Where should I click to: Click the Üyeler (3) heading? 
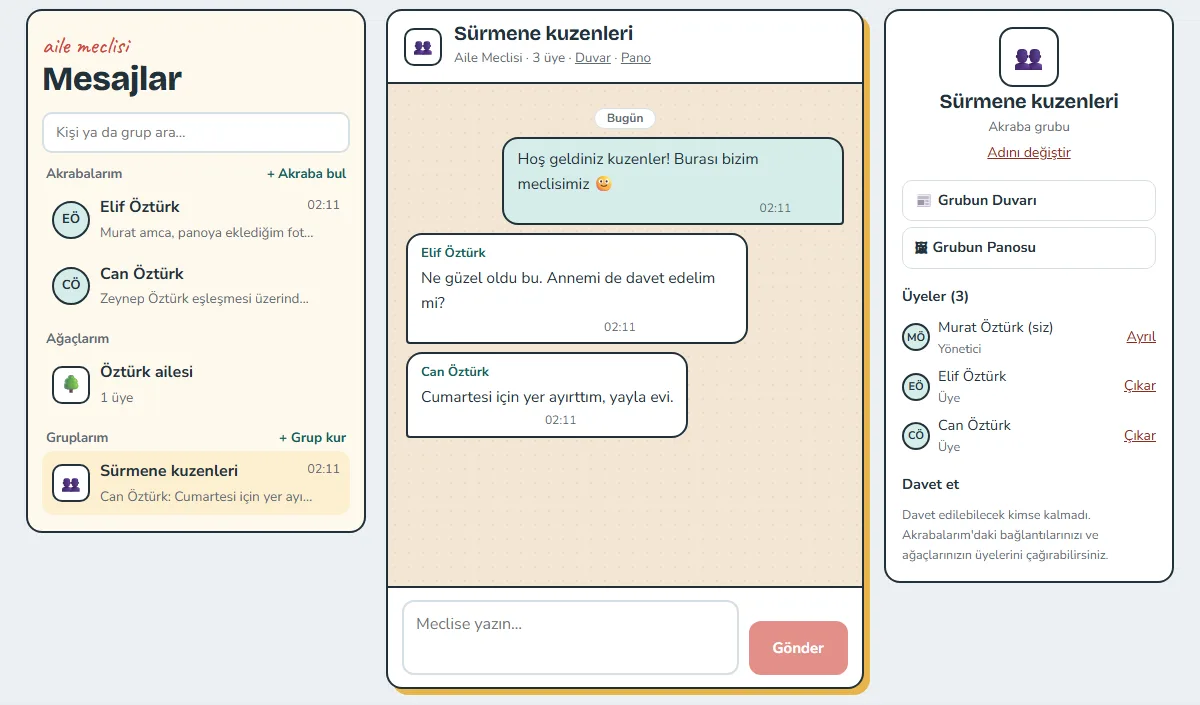tap(935, 296)
